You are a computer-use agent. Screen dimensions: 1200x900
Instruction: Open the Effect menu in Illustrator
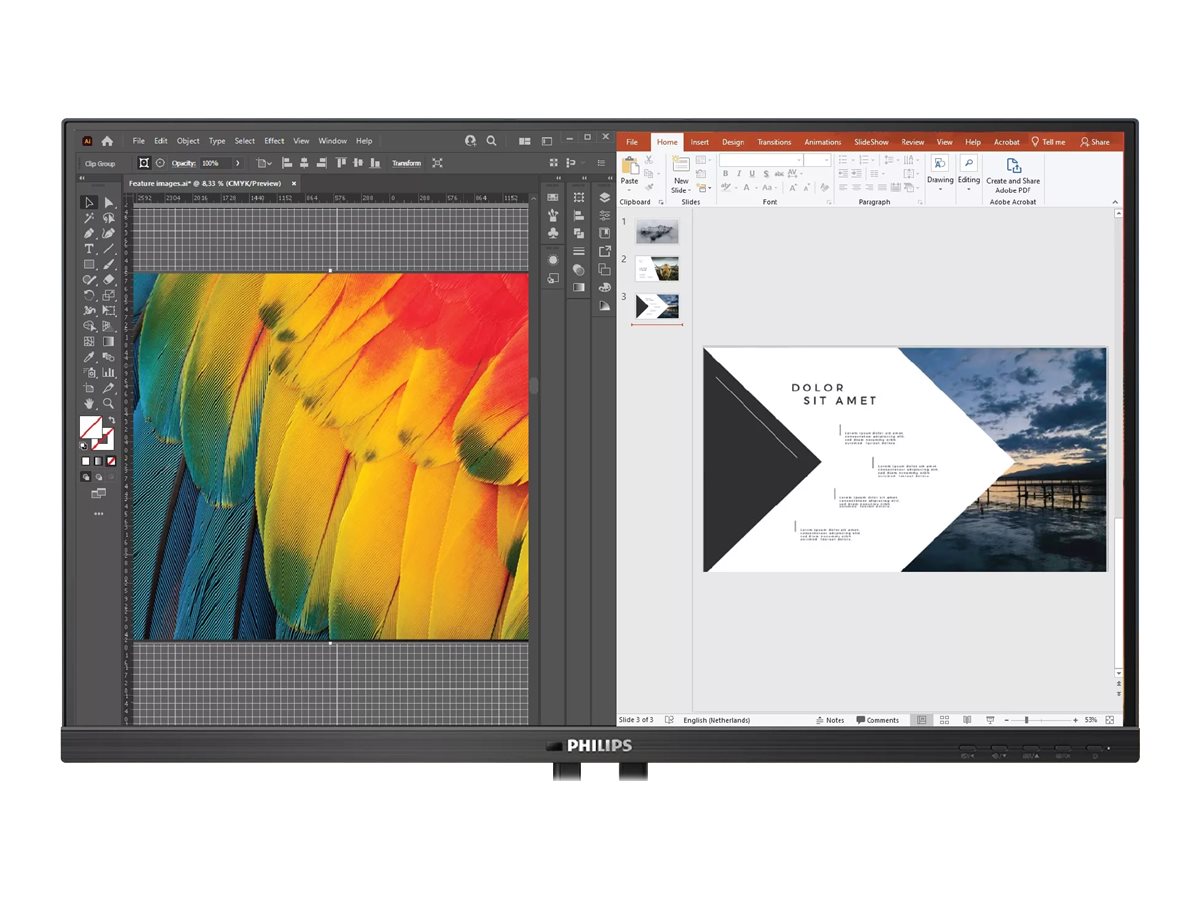pyautogui.click(x=274, y=141)
